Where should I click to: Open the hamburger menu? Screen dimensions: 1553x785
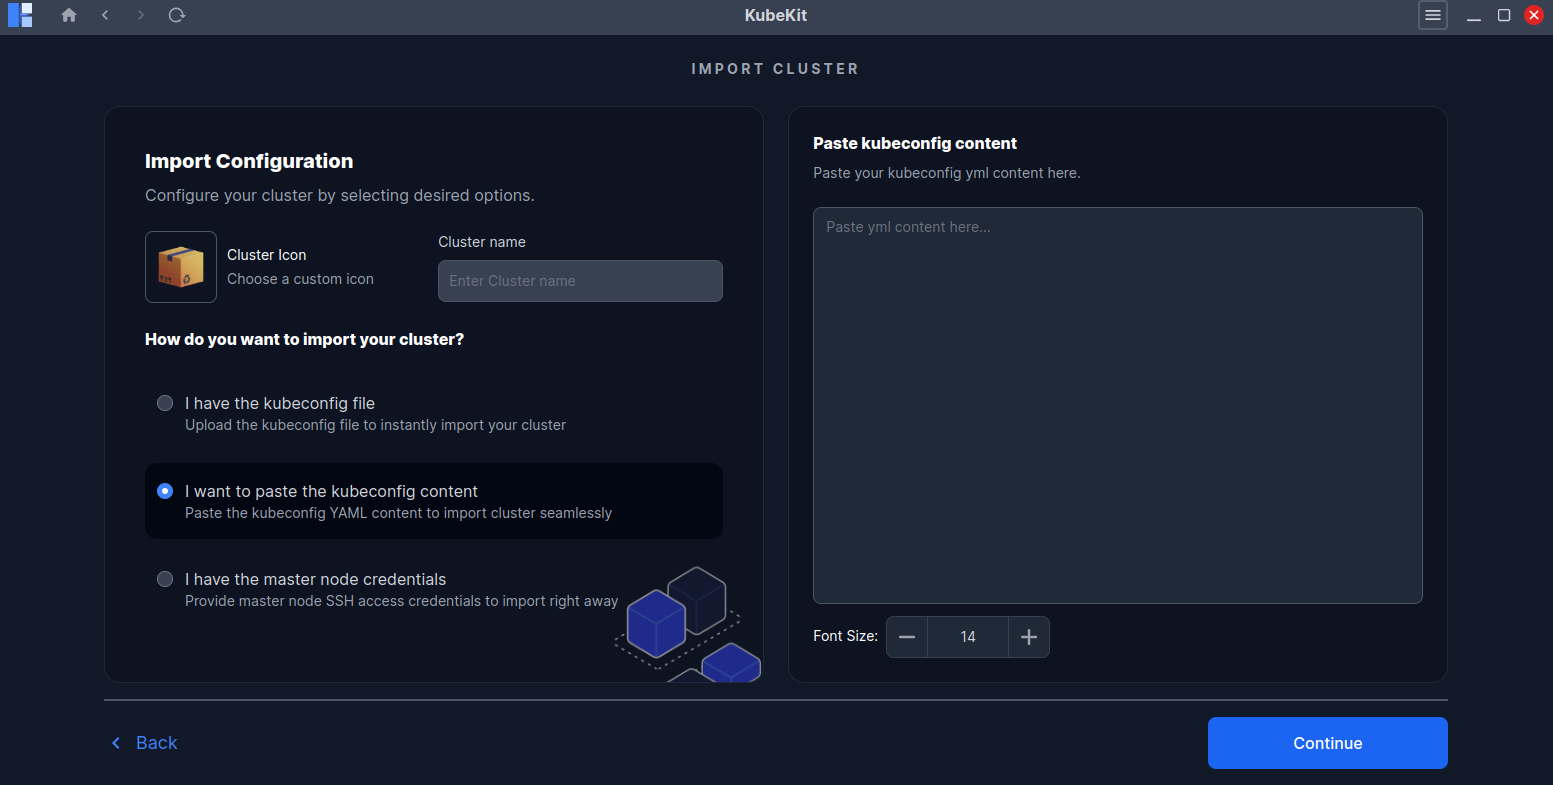tap(1432, 15)
